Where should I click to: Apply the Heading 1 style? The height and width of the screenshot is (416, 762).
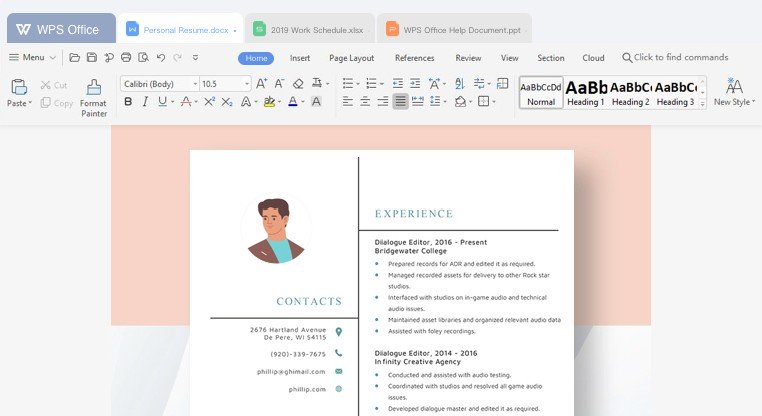point(585,92)
